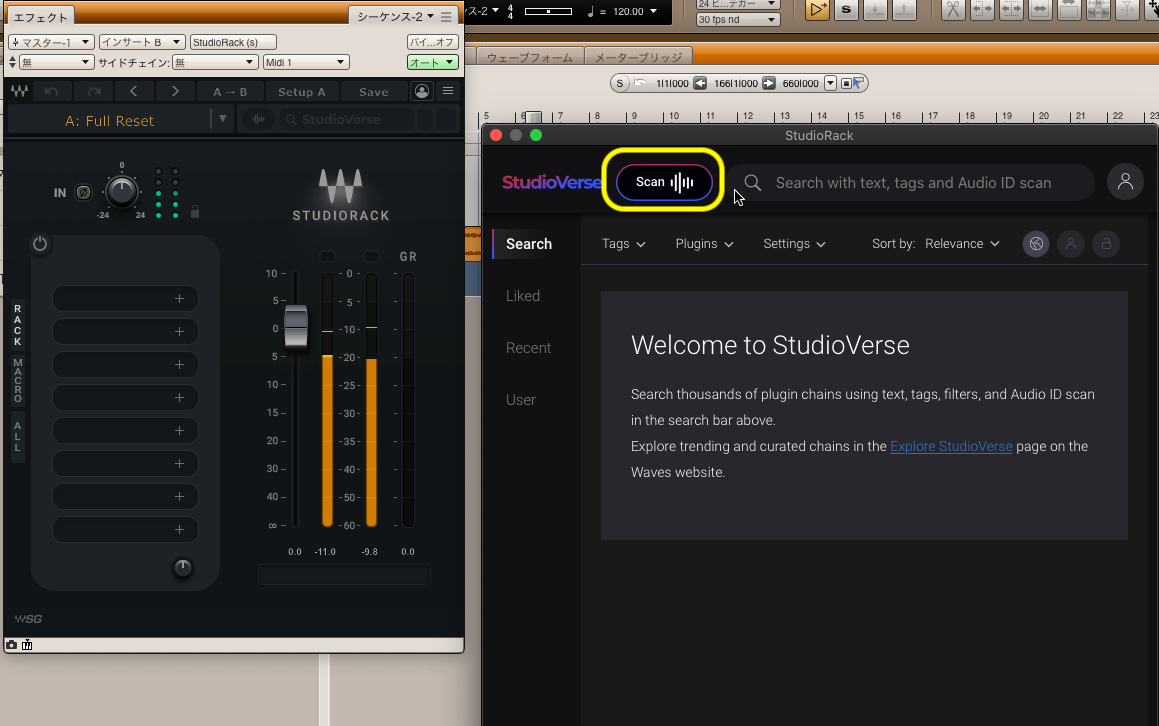This screenshot has width=1159, height=726.
Task: Open the User section in StudioVerse
Action: click(520, 400)
